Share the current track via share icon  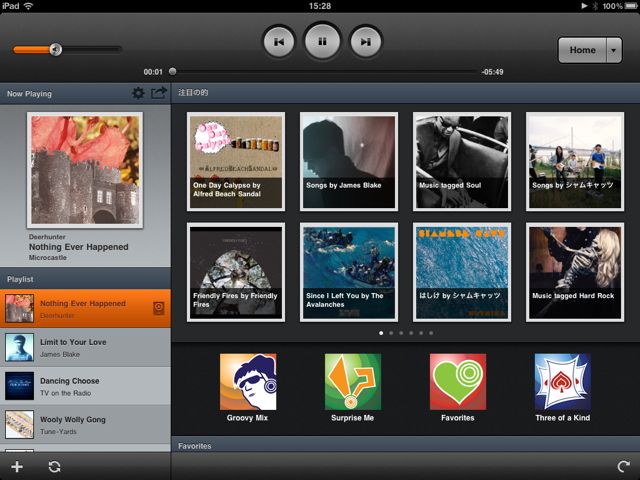pyautogui.click(x=159, y=93)
